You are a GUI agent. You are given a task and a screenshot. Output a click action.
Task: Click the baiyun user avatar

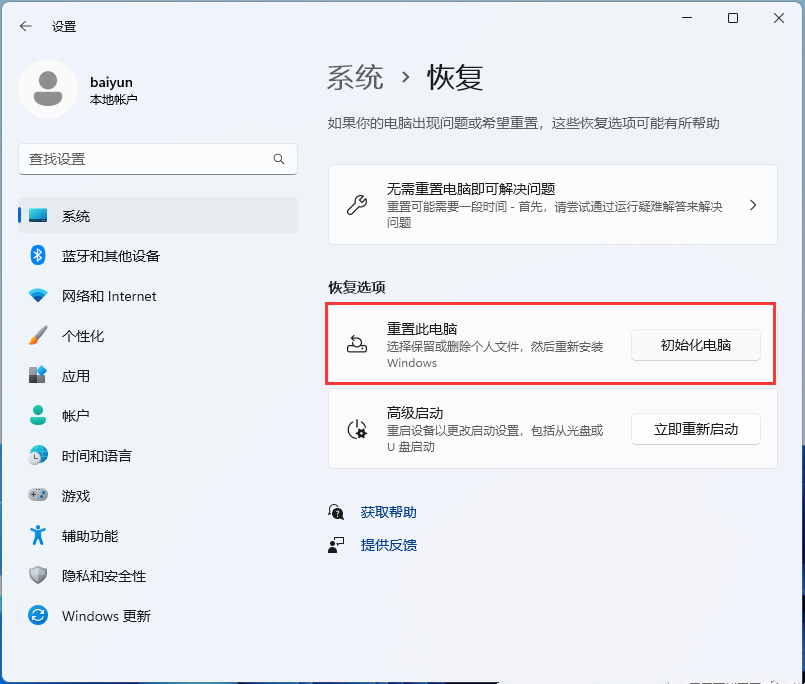tap(48, 89)
